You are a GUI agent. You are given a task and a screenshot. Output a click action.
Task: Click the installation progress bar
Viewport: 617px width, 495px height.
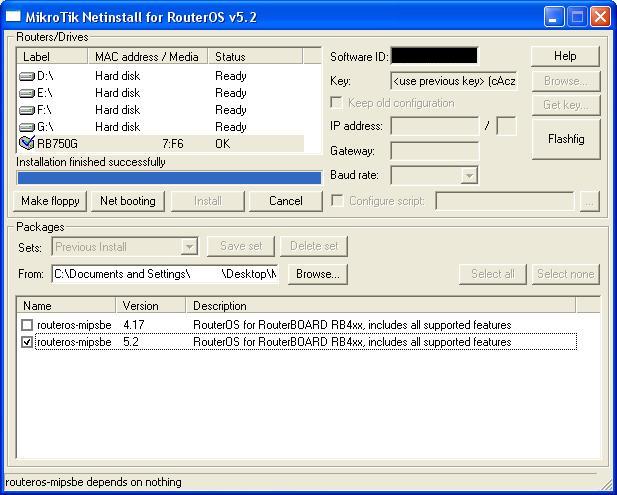pos(169,178)
